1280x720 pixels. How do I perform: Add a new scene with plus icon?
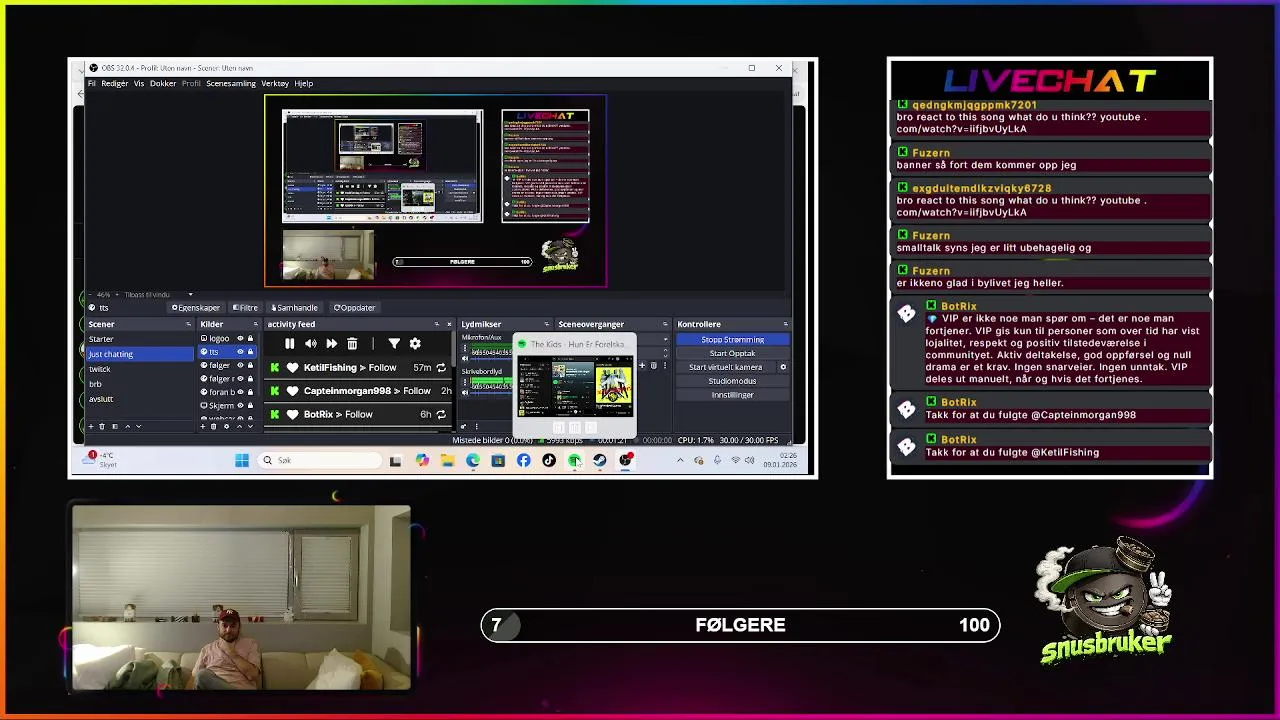pos(91,426)
